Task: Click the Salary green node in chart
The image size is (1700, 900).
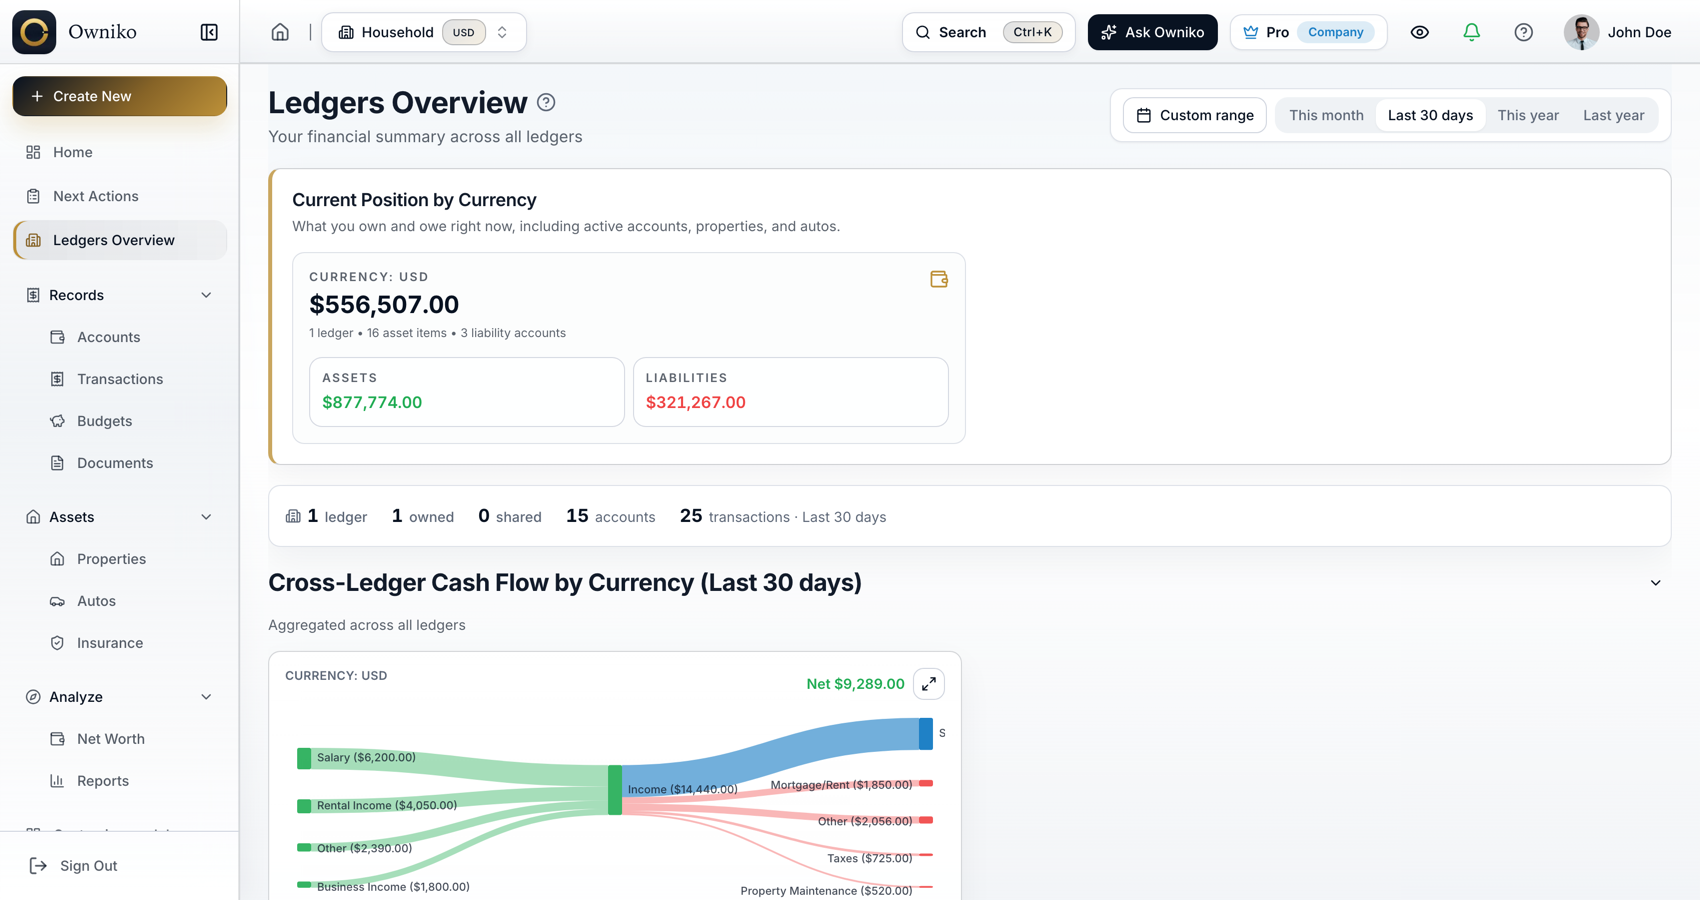Action: coord(304,758)
